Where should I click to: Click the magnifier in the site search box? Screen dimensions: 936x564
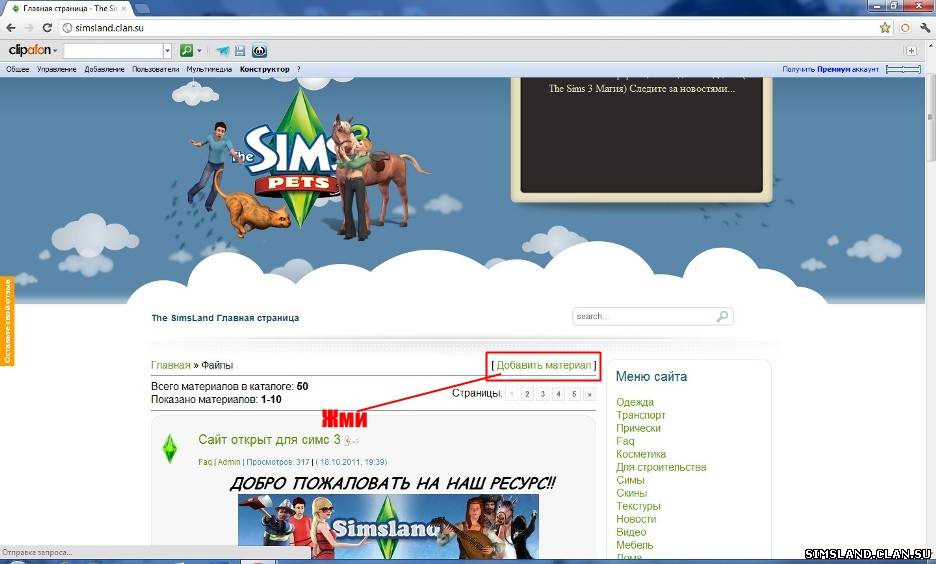point(722,316)
